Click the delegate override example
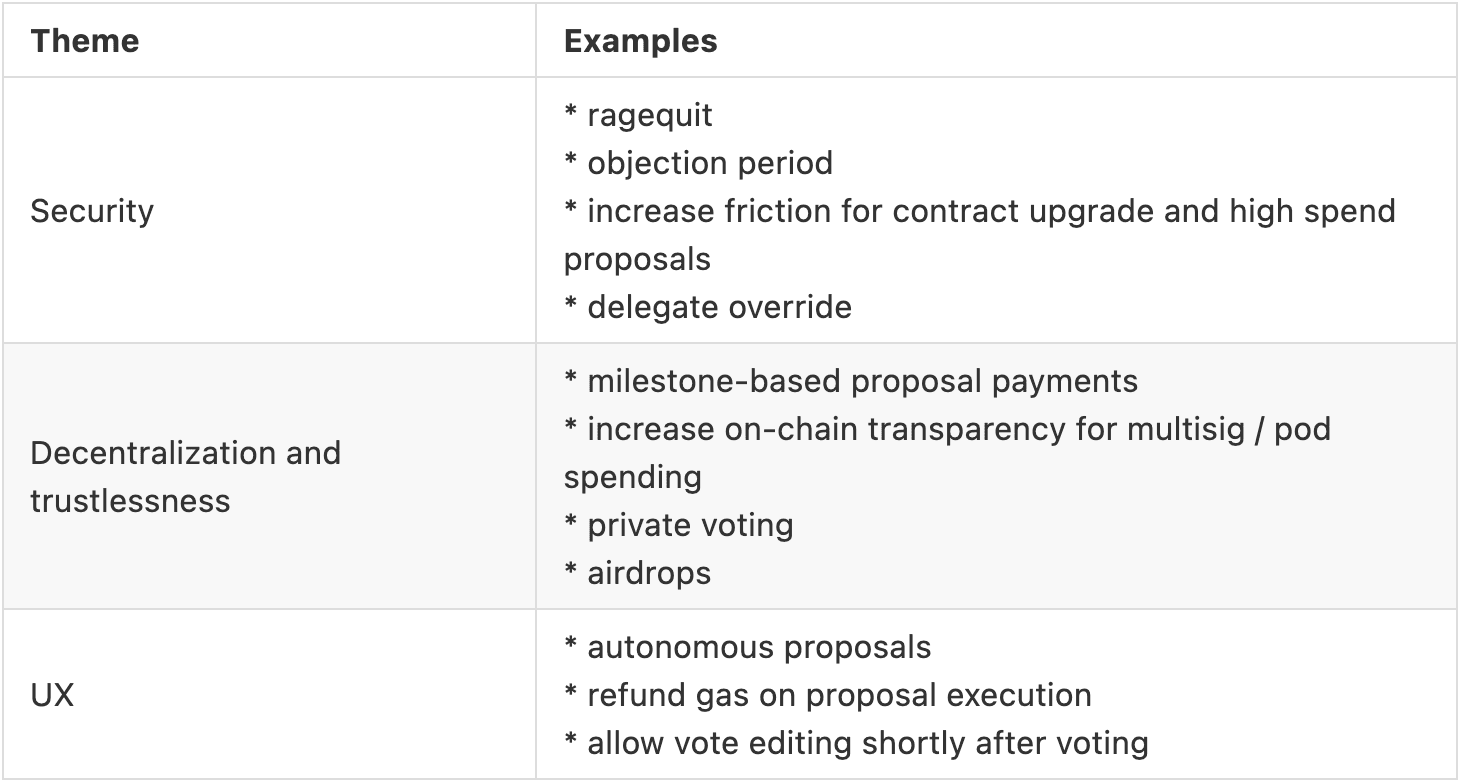The width and height of the screenshot is (1460, 782). [719, 307]
